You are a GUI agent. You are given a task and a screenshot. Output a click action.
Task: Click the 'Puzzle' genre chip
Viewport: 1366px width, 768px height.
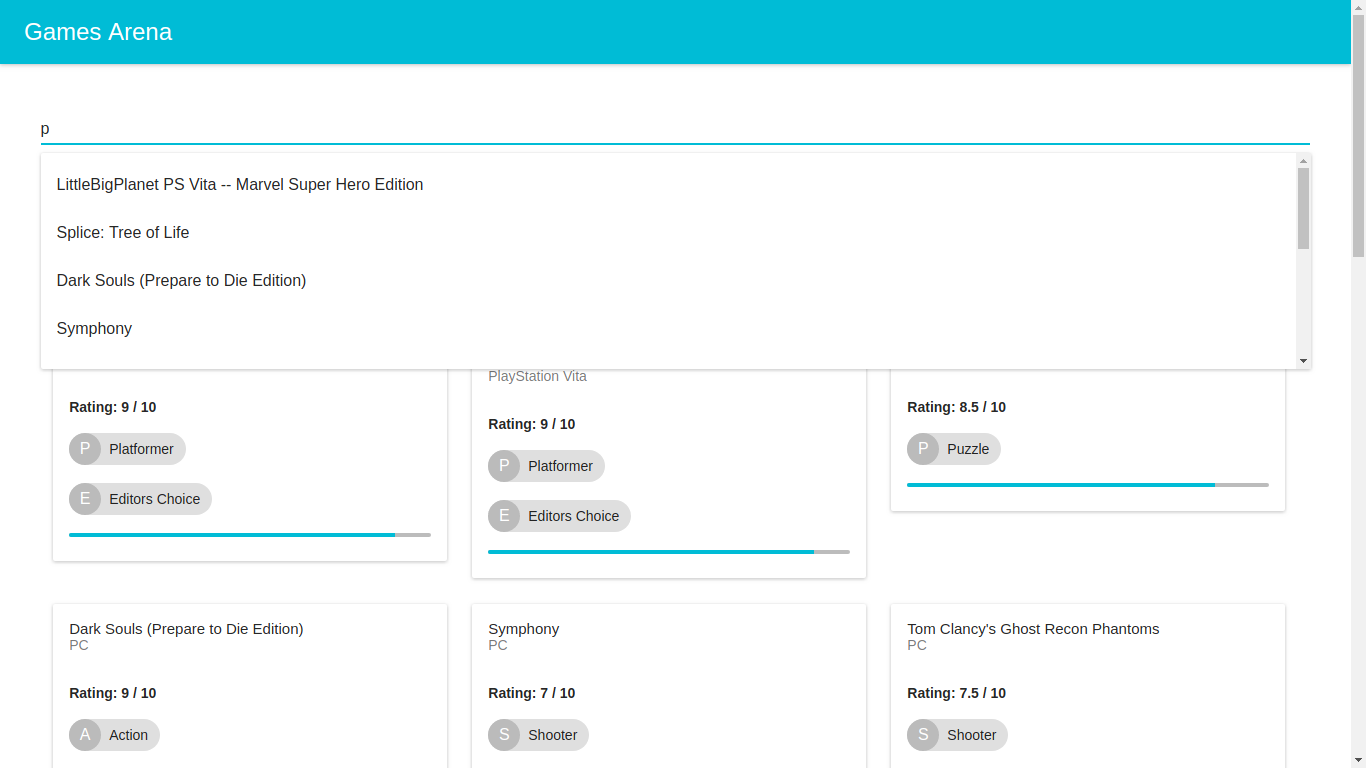[954, 449]
